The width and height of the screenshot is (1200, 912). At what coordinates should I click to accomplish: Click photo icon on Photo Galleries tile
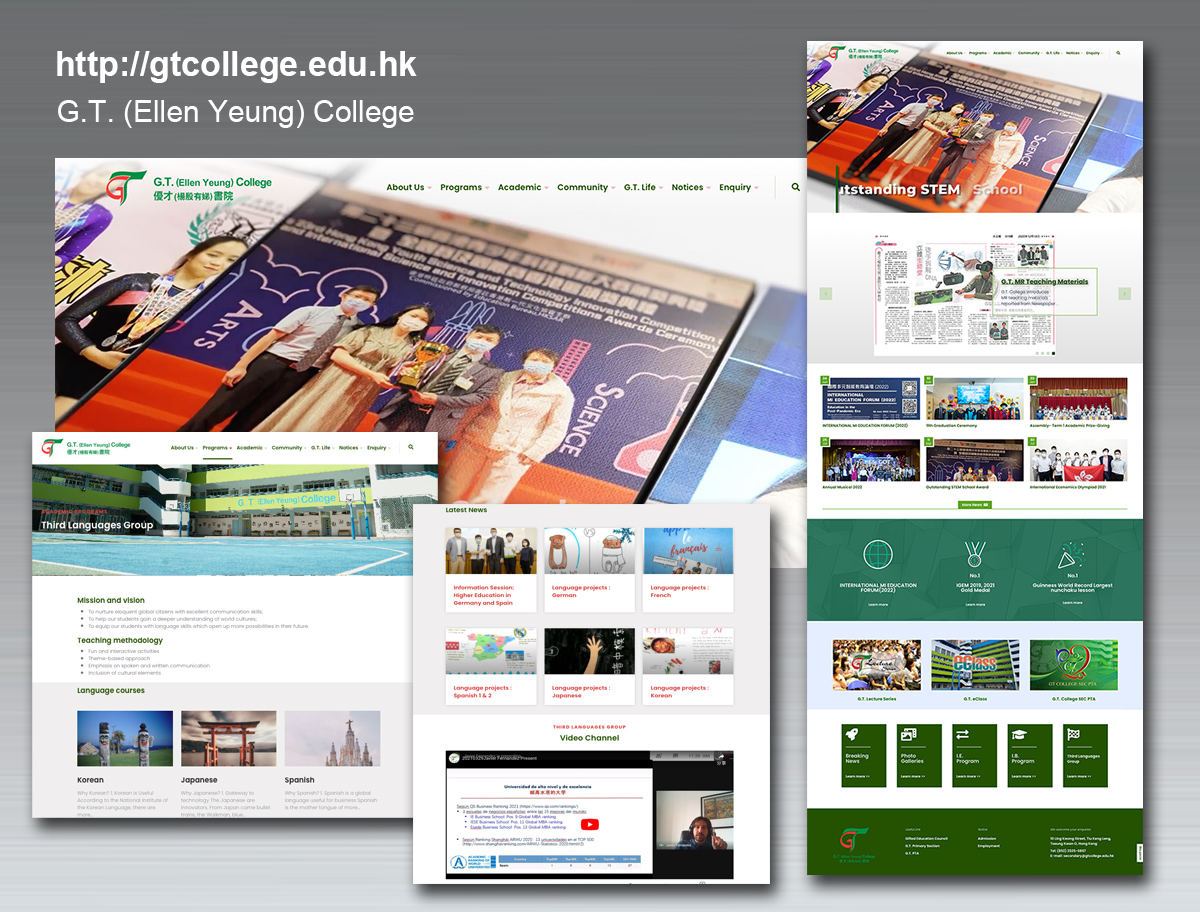point(907,735)
